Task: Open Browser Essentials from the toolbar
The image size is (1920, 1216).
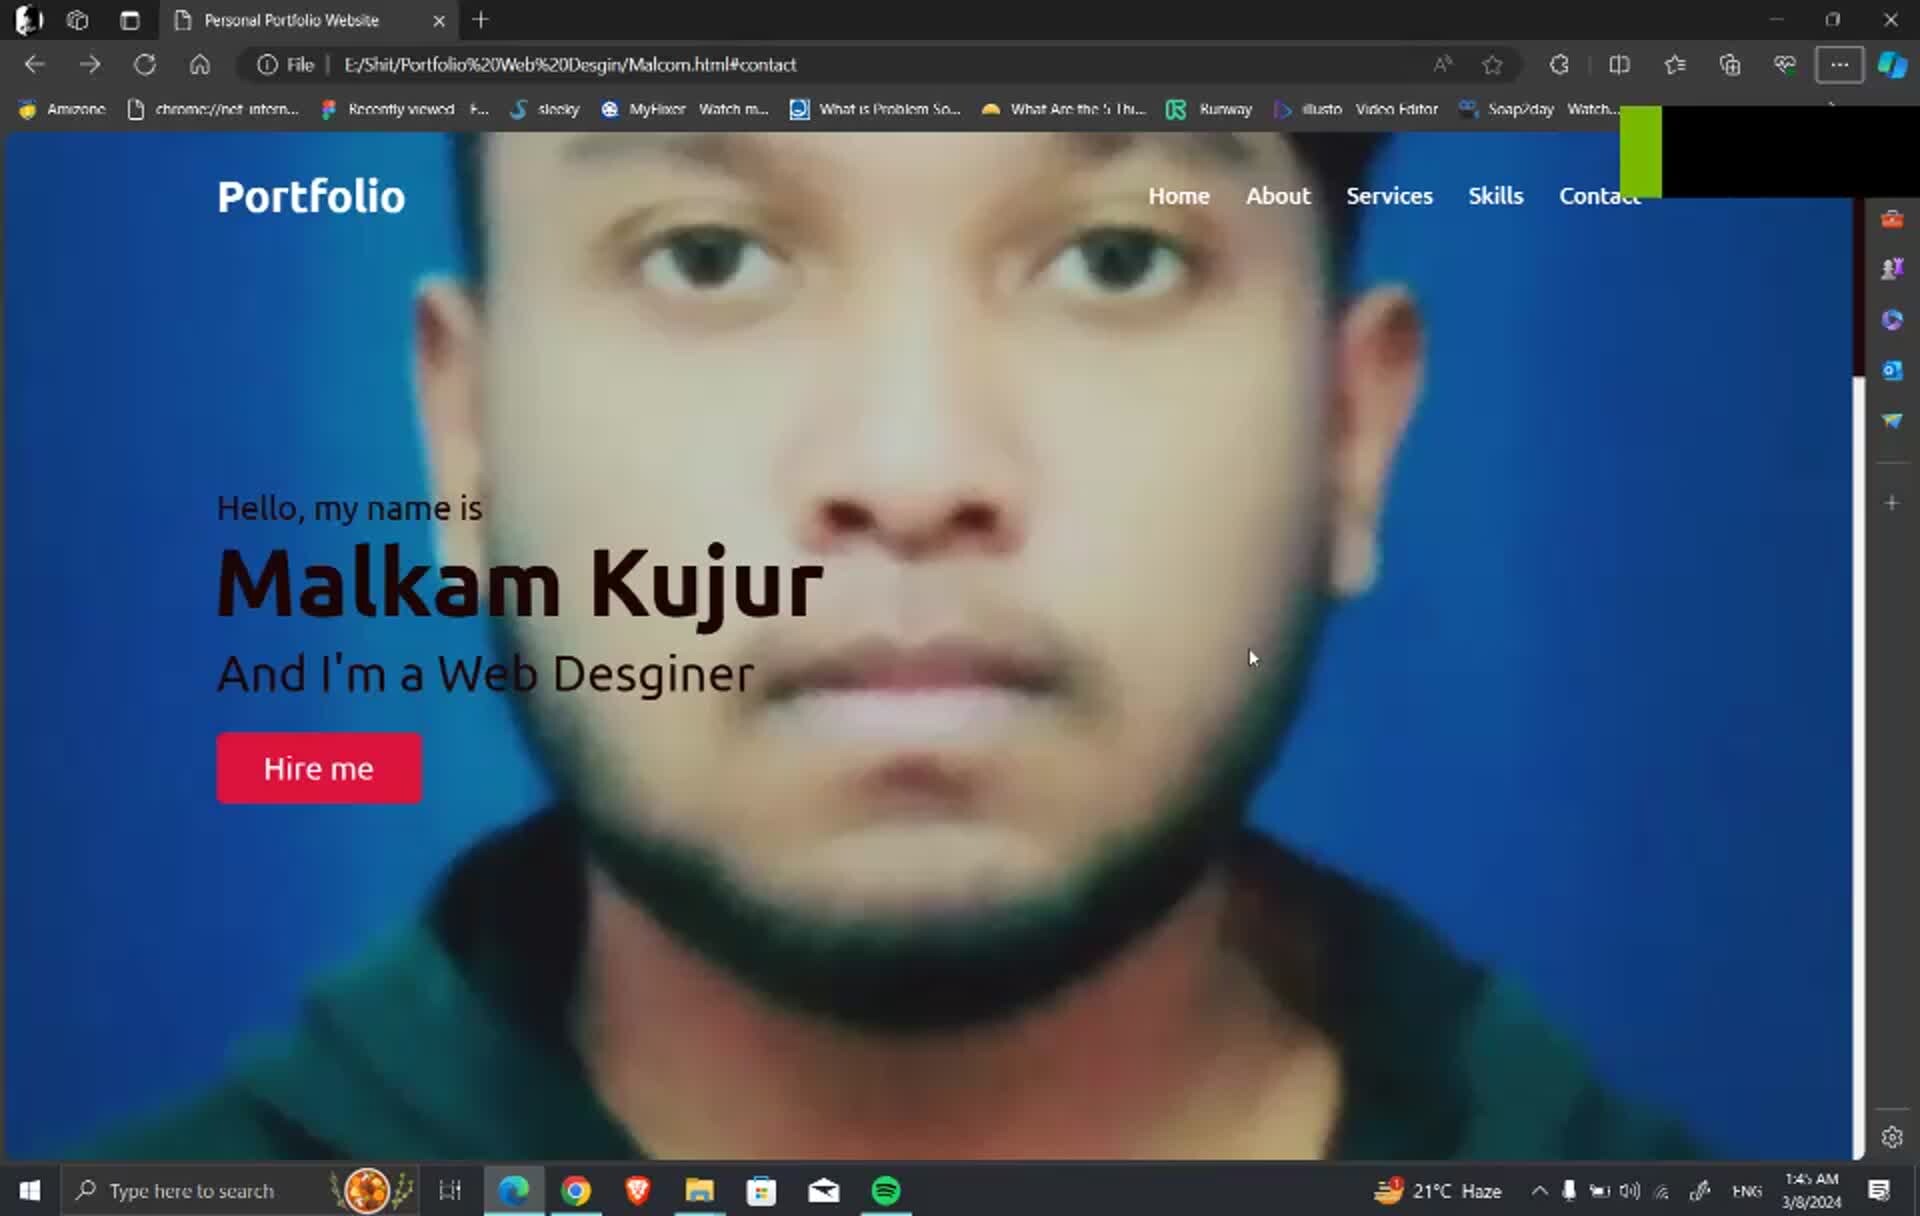Action: coord(1785,64)
